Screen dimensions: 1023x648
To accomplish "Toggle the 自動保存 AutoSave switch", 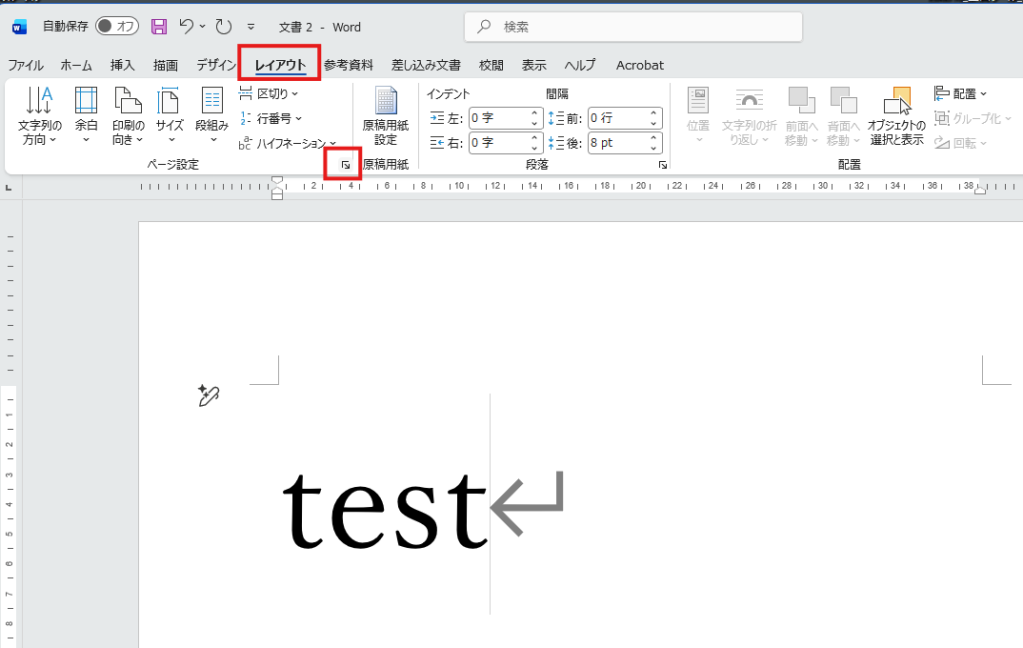I will click(x=117, y=27).
